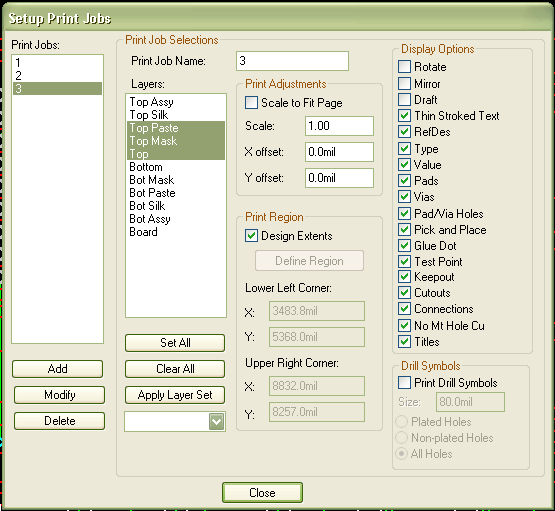Click the Set All layers button

[175, 343]
